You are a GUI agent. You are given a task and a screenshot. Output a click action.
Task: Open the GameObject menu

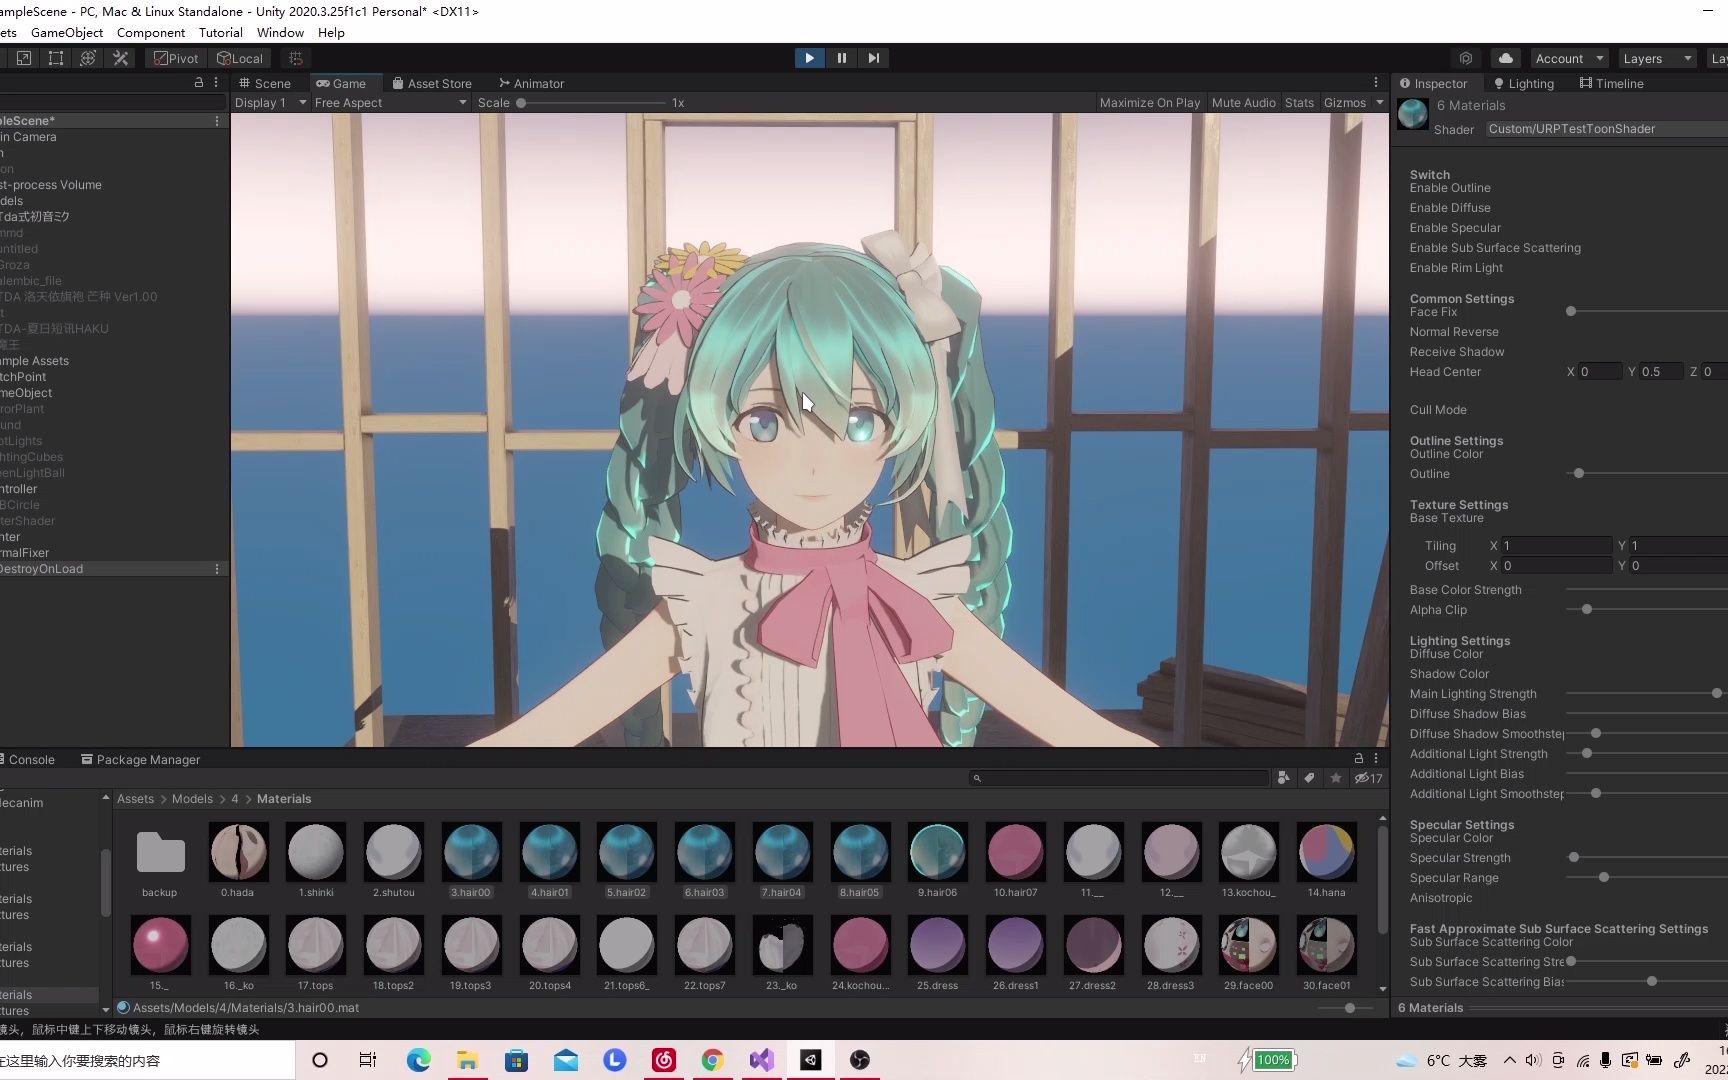[67, 33]
